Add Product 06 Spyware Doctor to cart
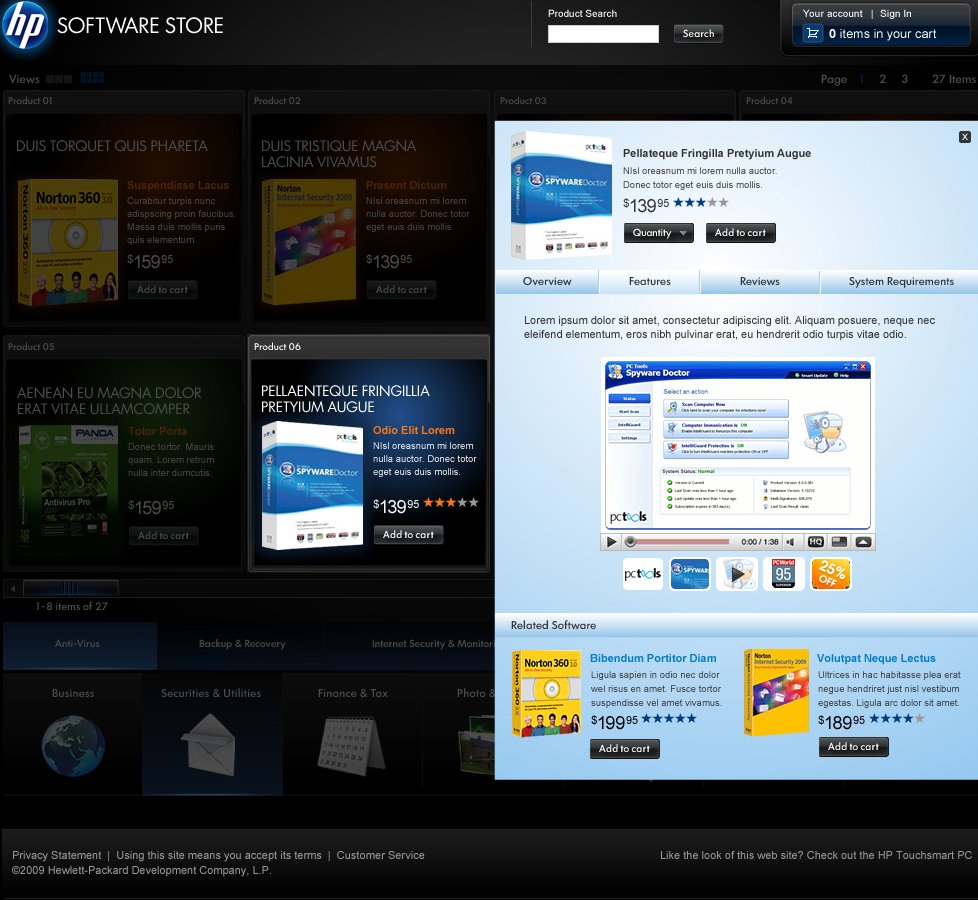The width and height of the screenshot is (978, 900). [409, 535]
